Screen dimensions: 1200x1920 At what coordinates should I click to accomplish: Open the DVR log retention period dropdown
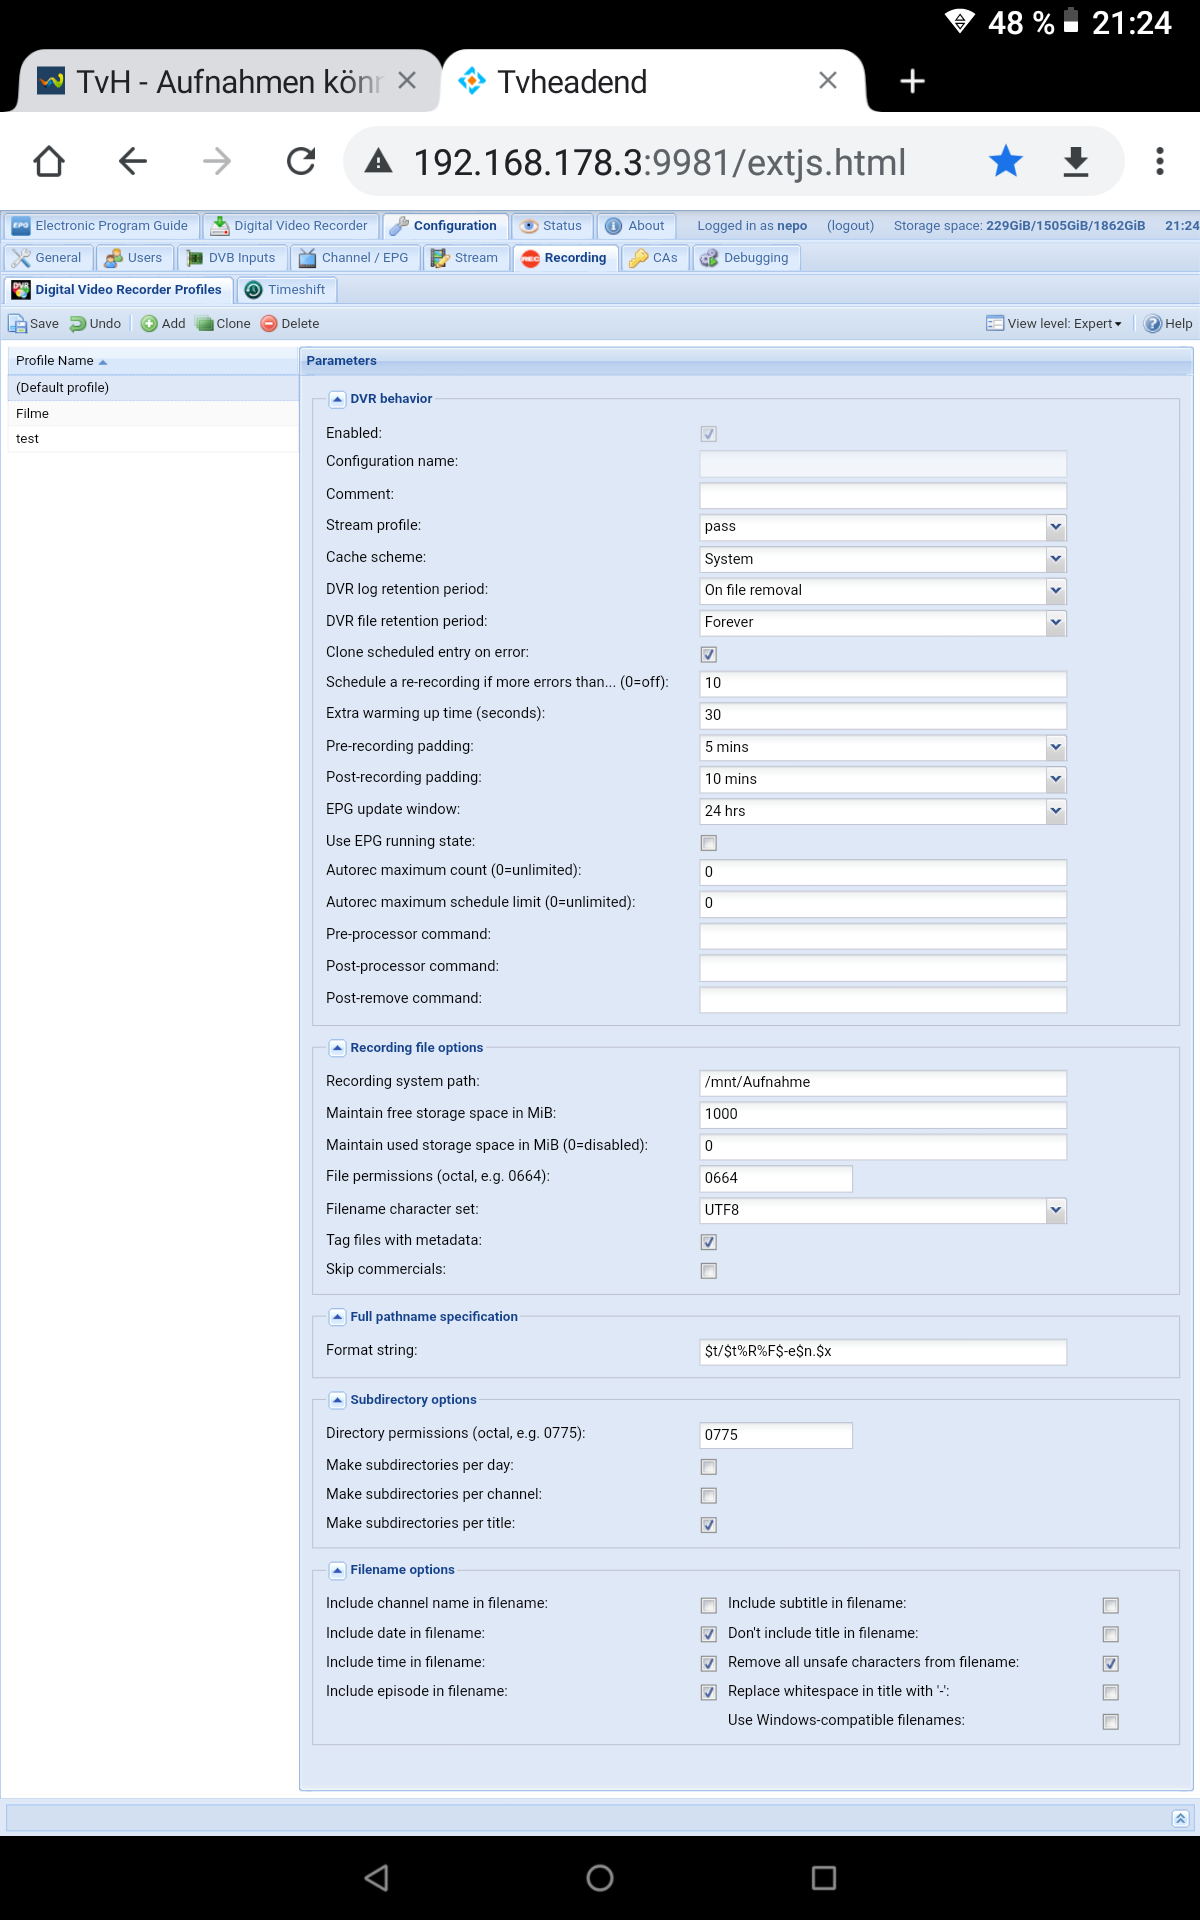point(1056,591)
